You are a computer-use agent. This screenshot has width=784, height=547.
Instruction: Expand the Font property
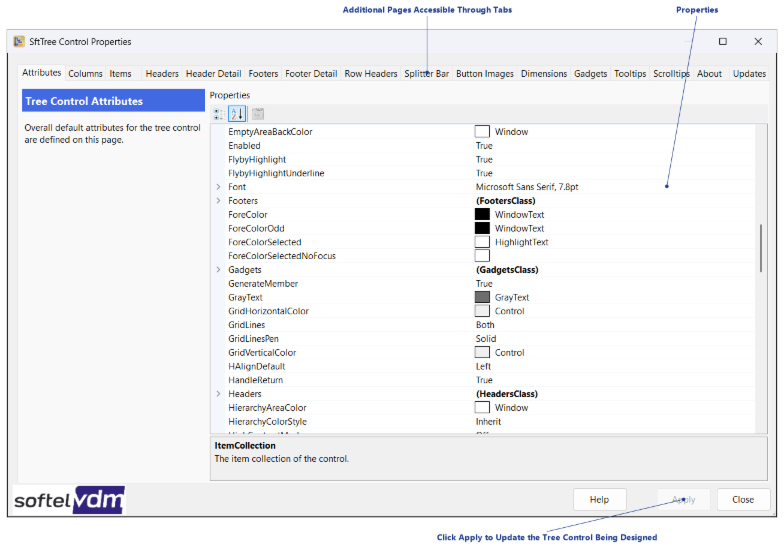click(x=218, y=187)
